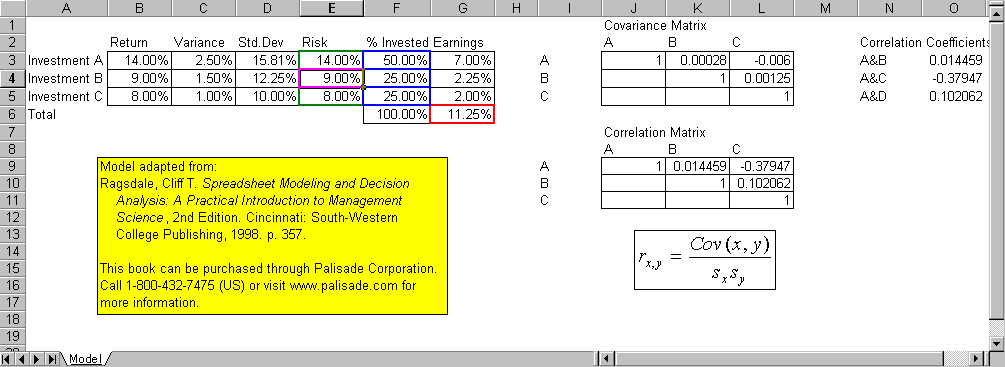Screen dimensions: 1005x367
Task: Select the A&B label cell
Action: tap(890, 61)
